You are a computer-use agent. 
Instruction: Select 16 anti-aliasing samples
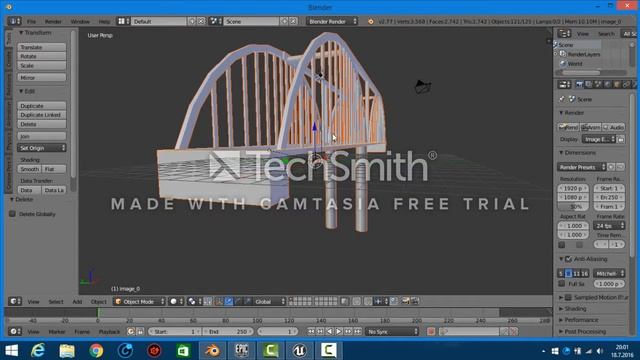click(584, 273)
